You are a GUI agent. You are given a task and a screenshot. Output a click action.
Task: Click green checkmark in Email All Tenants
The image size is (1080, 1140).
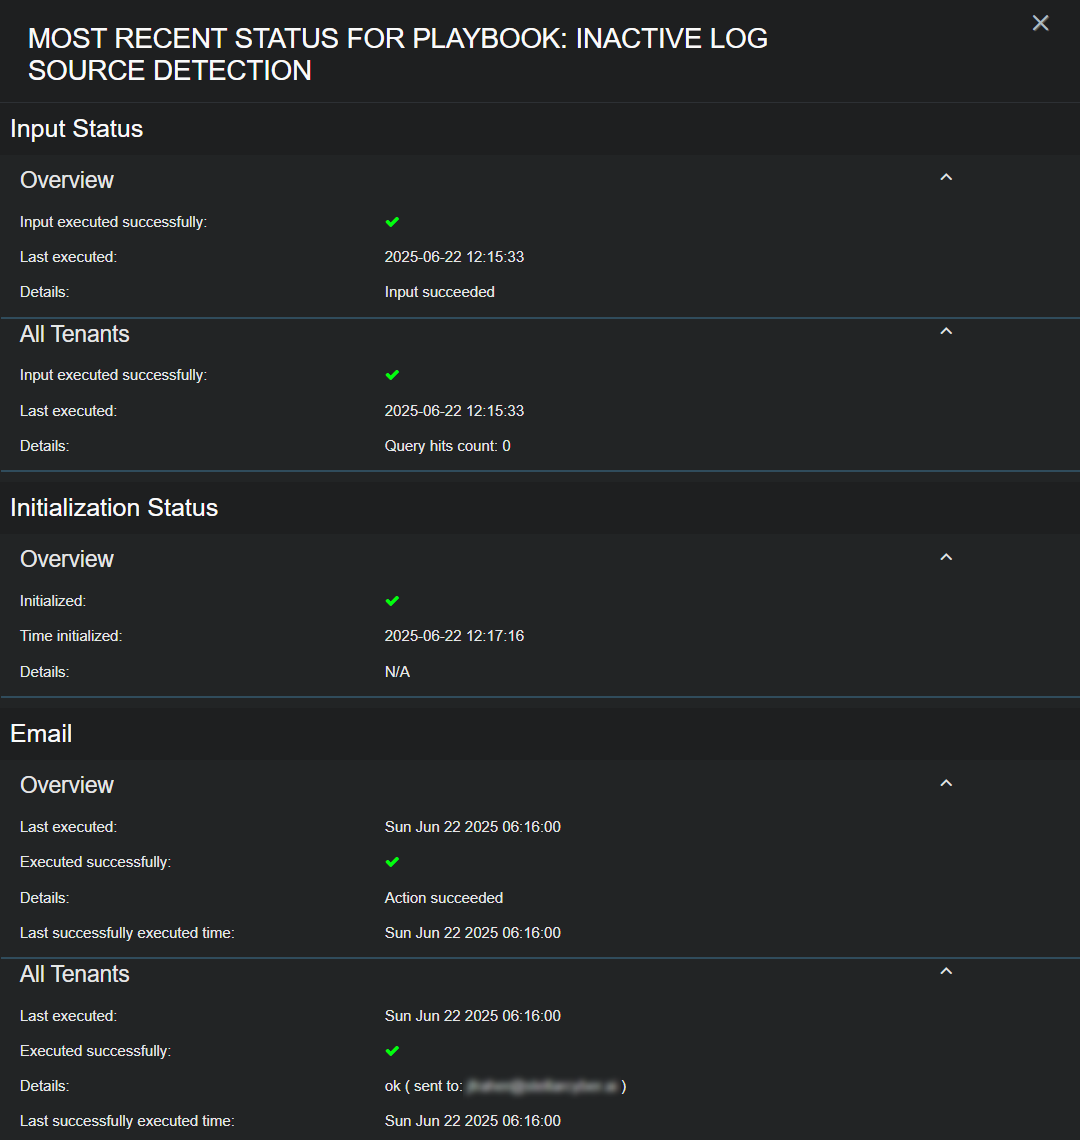392,1051
